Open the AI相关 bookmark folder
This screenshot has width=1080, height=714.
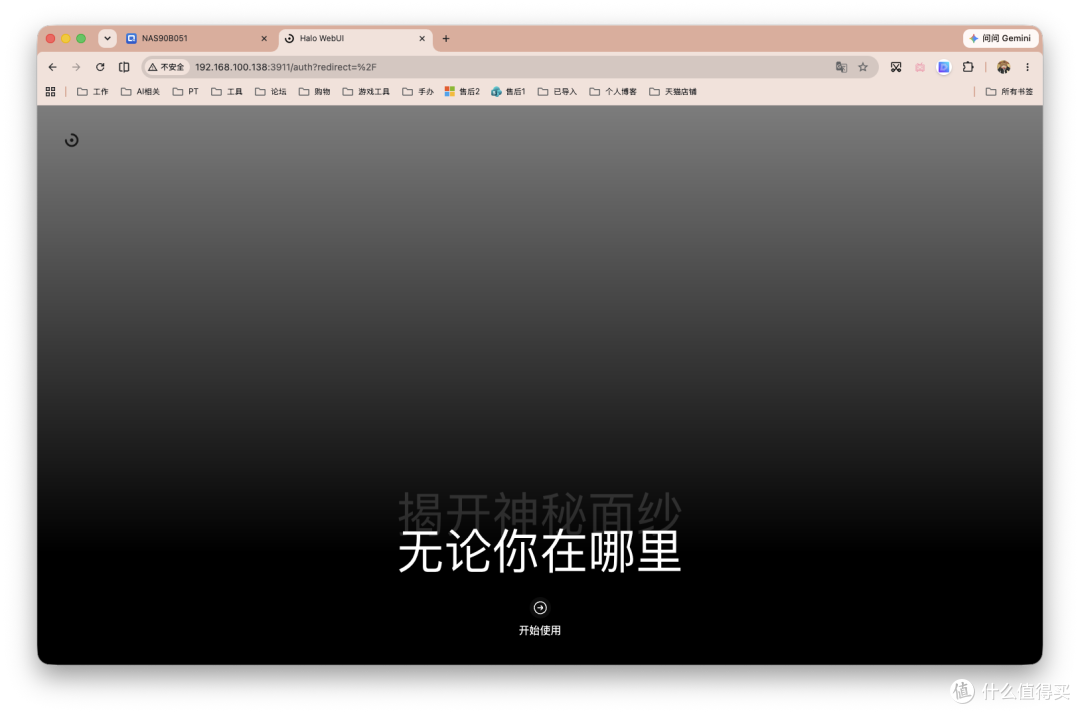point(140,92)
